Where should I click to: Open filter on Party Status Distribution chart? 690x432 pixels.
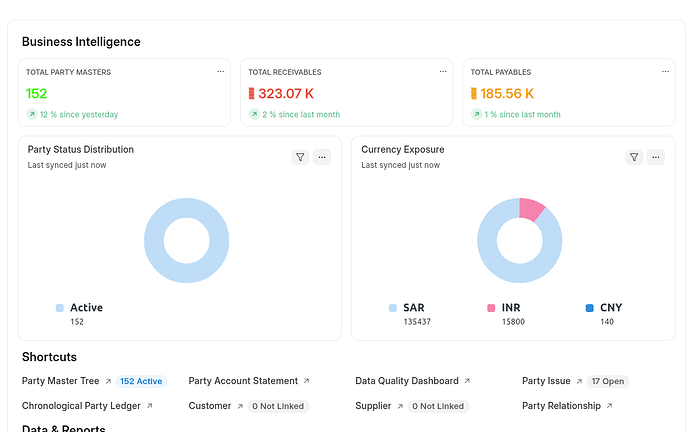(x=300, y=157)
